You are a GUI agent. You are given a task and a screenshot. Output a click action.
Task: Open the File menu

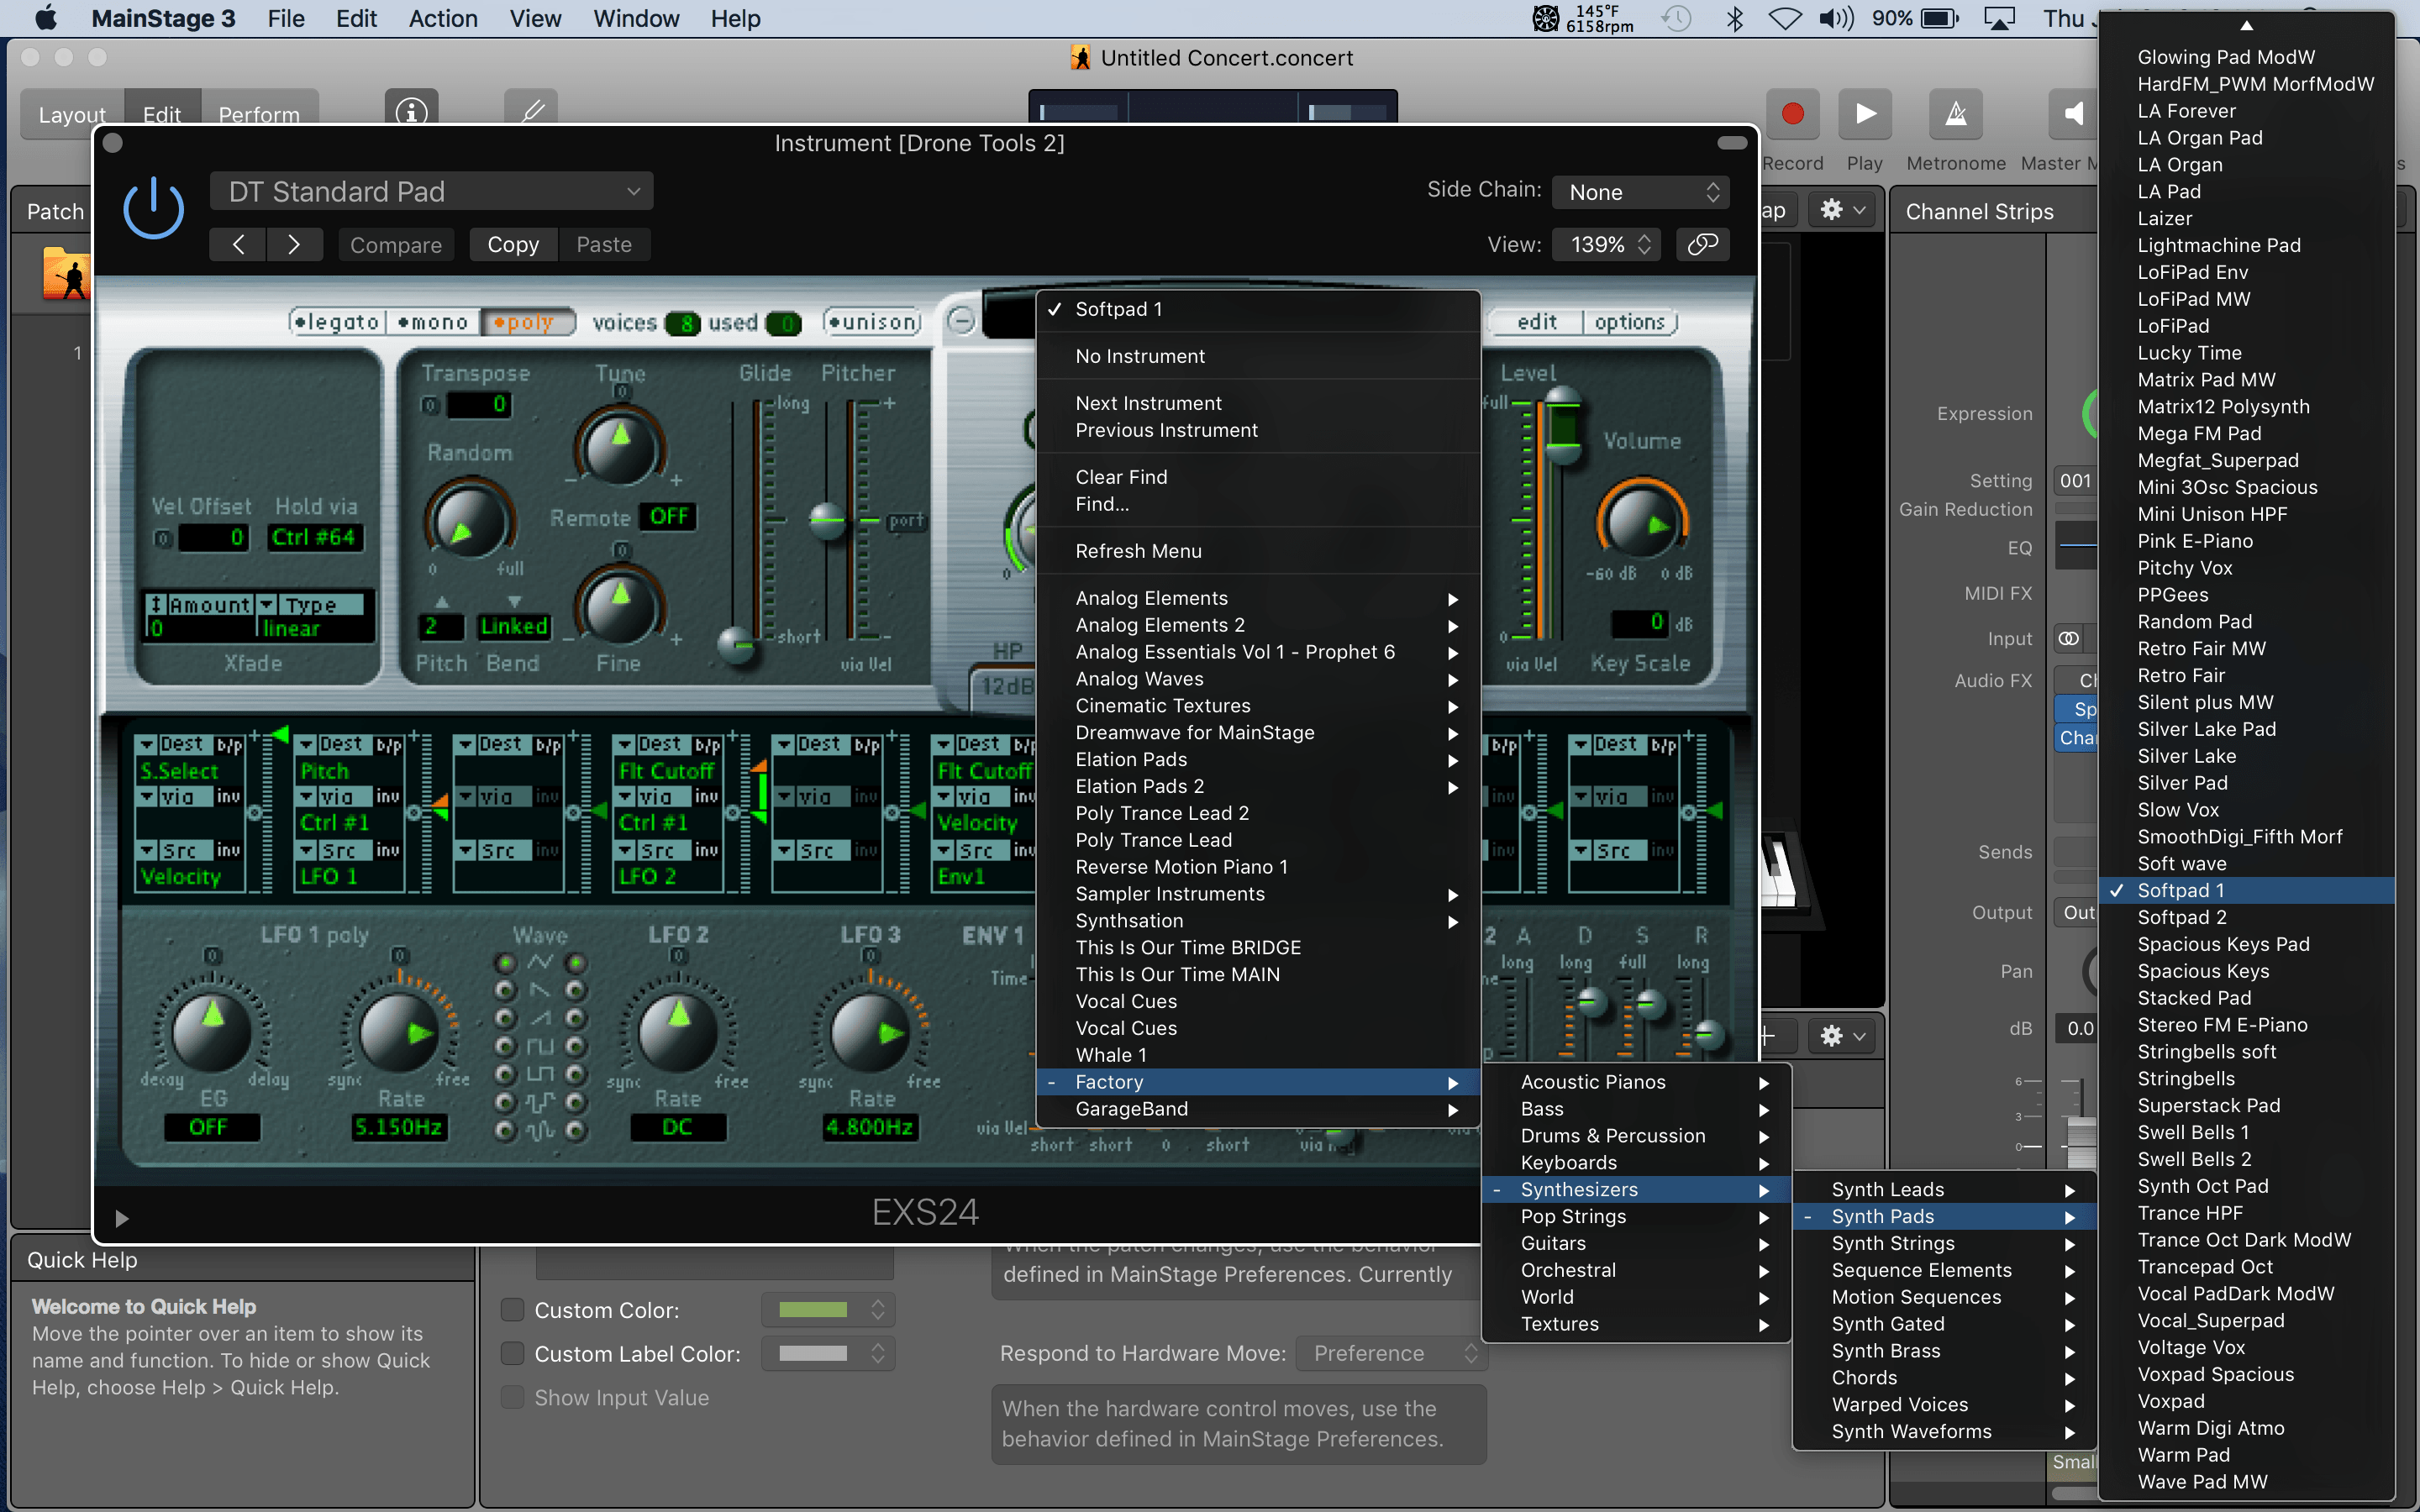pyautogui.click(x=286, y=18)
